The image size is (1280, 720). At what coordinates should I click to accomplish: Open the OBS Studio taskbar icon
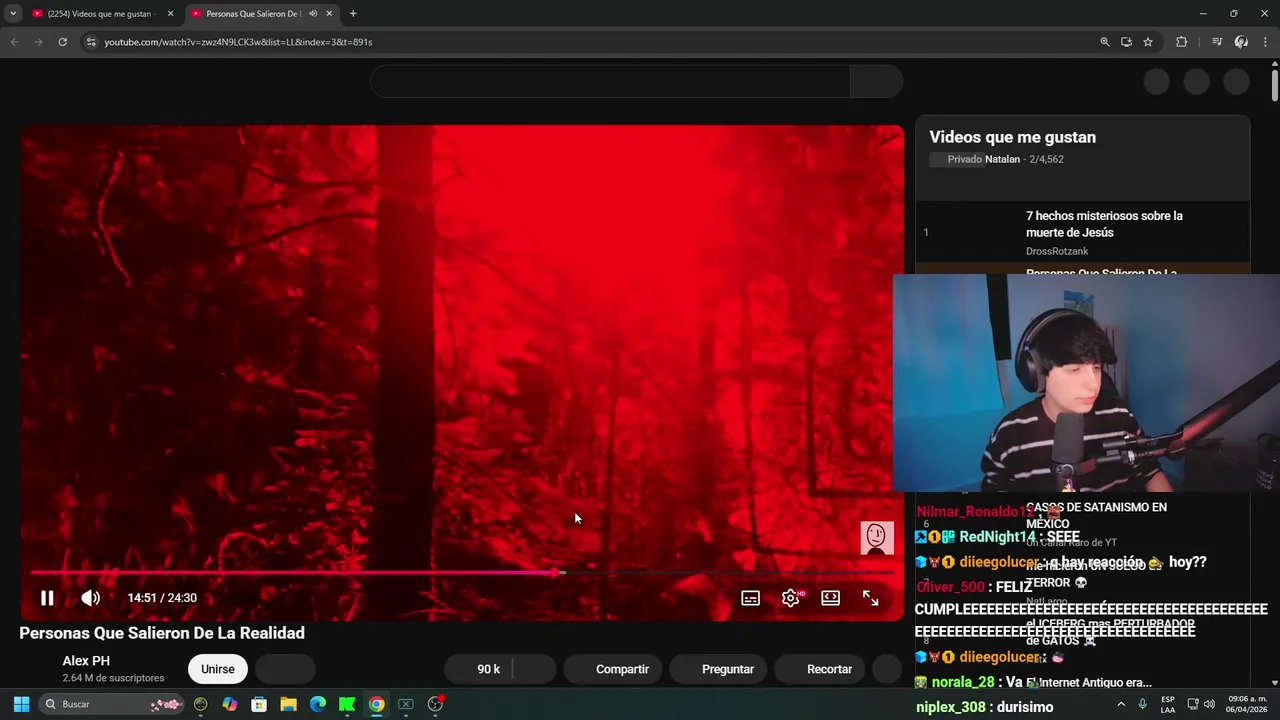(435, 704)
